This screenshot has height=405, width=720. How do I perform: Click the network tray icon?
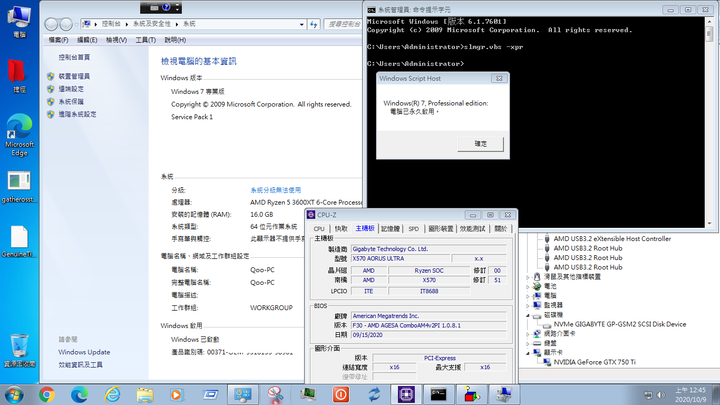pos(648,395)
